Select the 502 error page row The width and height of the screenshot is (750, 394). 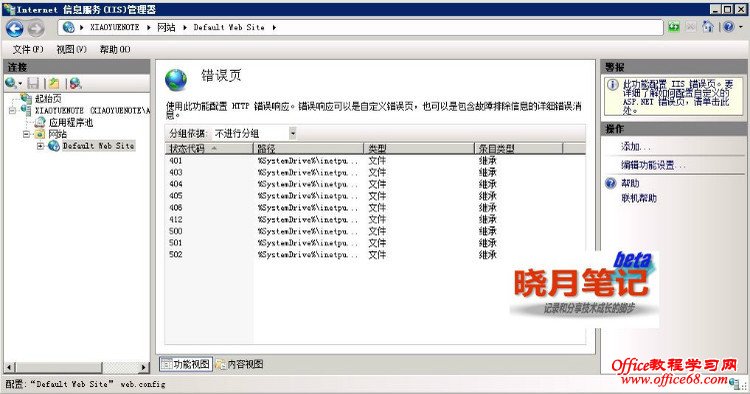click(x=375, y=255)
